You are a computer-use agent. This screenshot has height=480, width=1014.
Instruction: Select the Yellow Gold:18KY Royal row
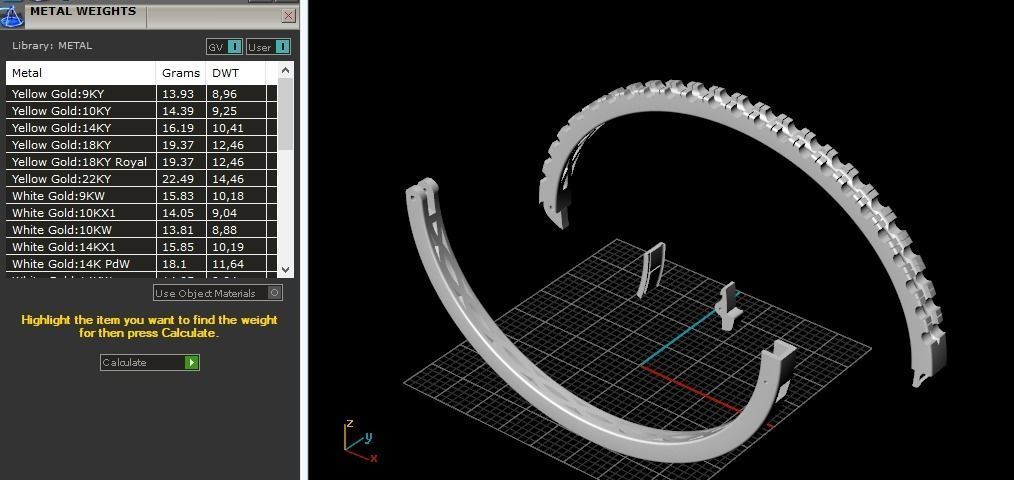point(142,162)
